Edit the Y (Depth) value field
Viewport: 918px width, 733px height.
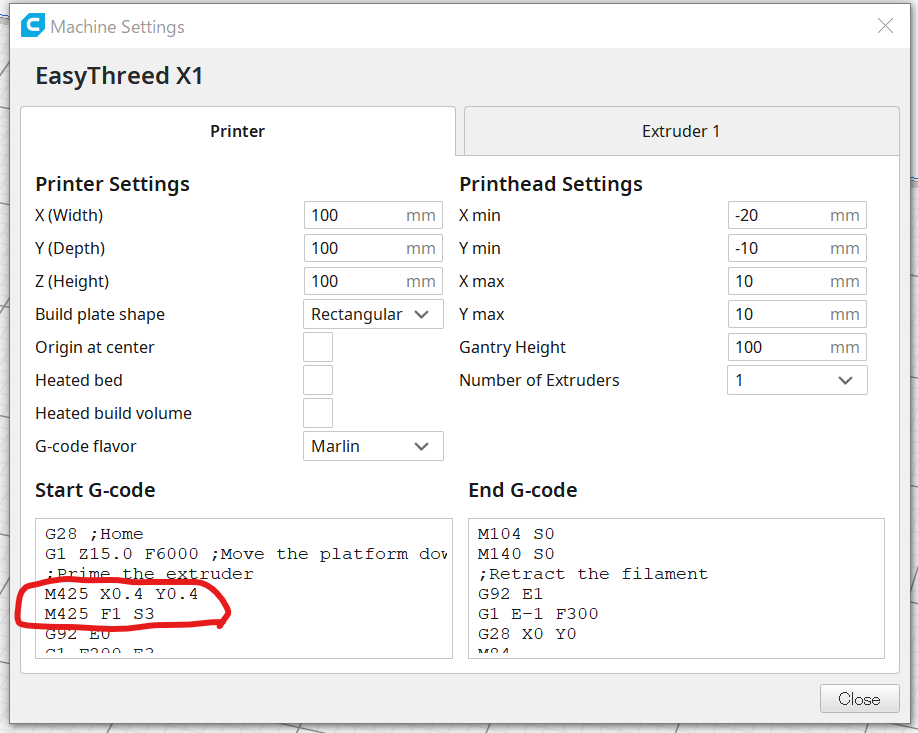click(373, 248)
